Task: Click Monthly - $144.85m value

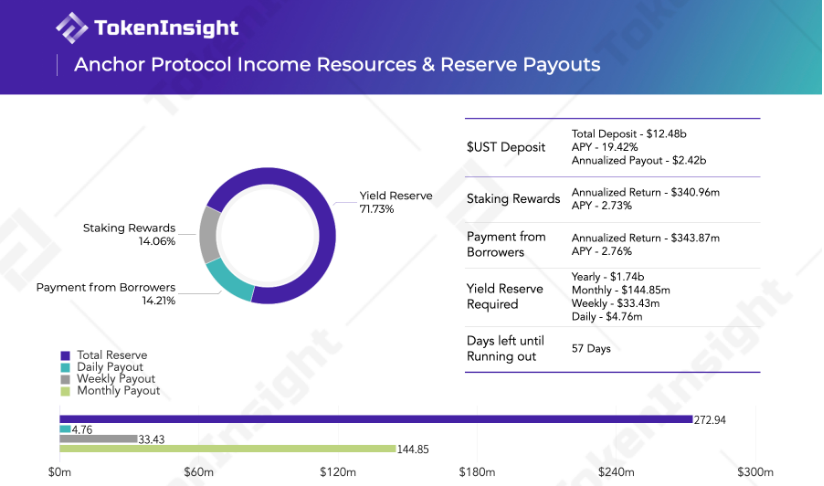Action: pos(621,290)
